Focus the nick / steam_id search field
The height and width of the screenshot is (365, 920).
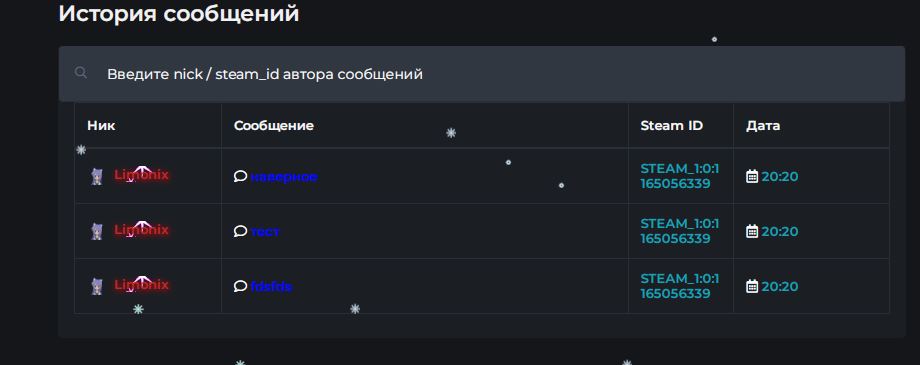pyautogui.click(x=481, y=74)
